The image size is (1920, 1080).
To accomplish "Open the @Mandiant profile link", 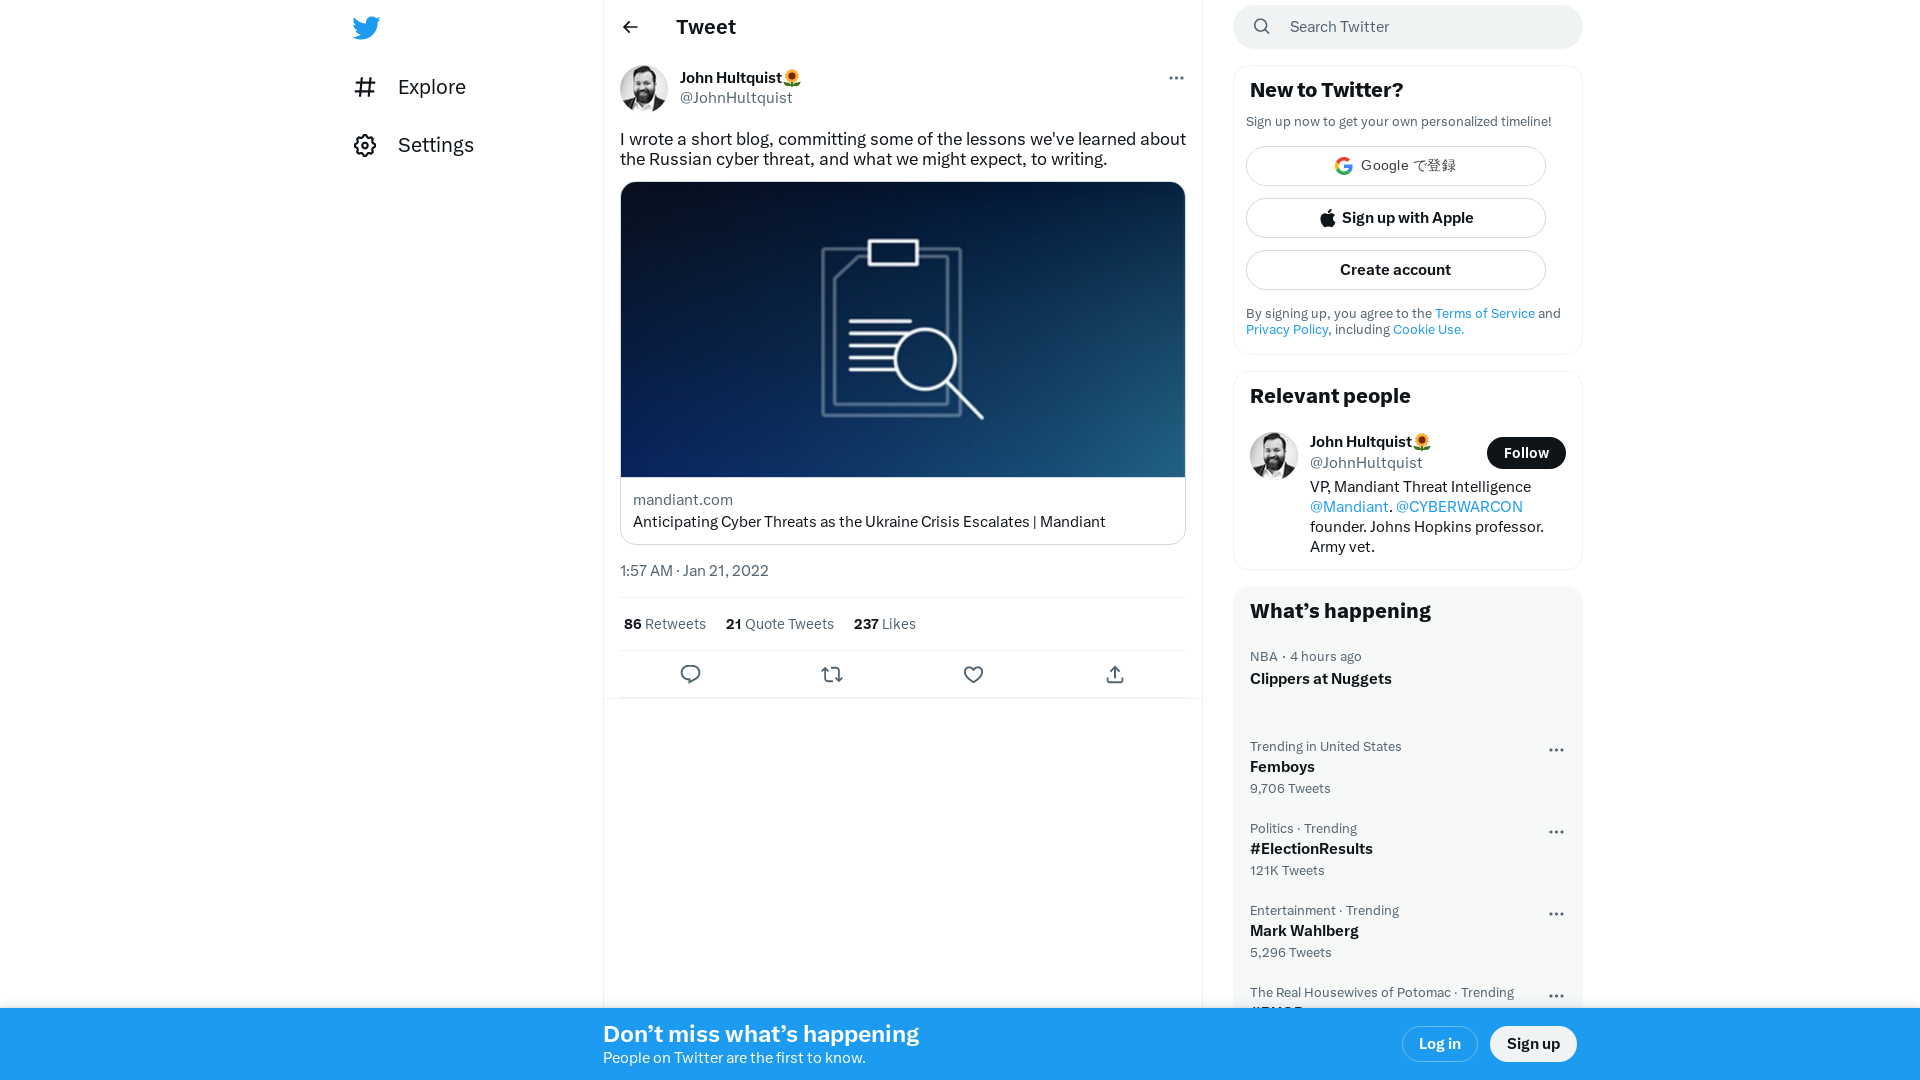I will coord(1349,506).
